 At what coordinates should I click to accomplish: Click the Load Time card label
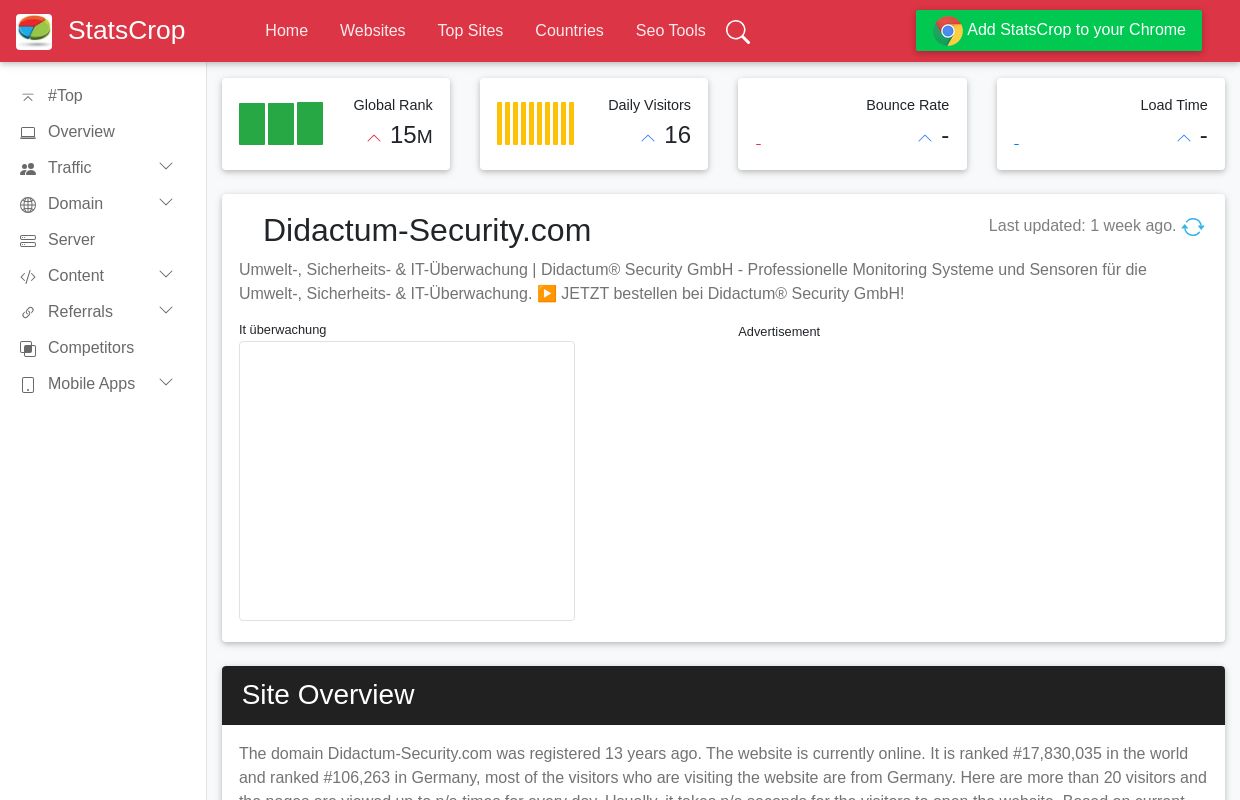(x=1174, y=105)
